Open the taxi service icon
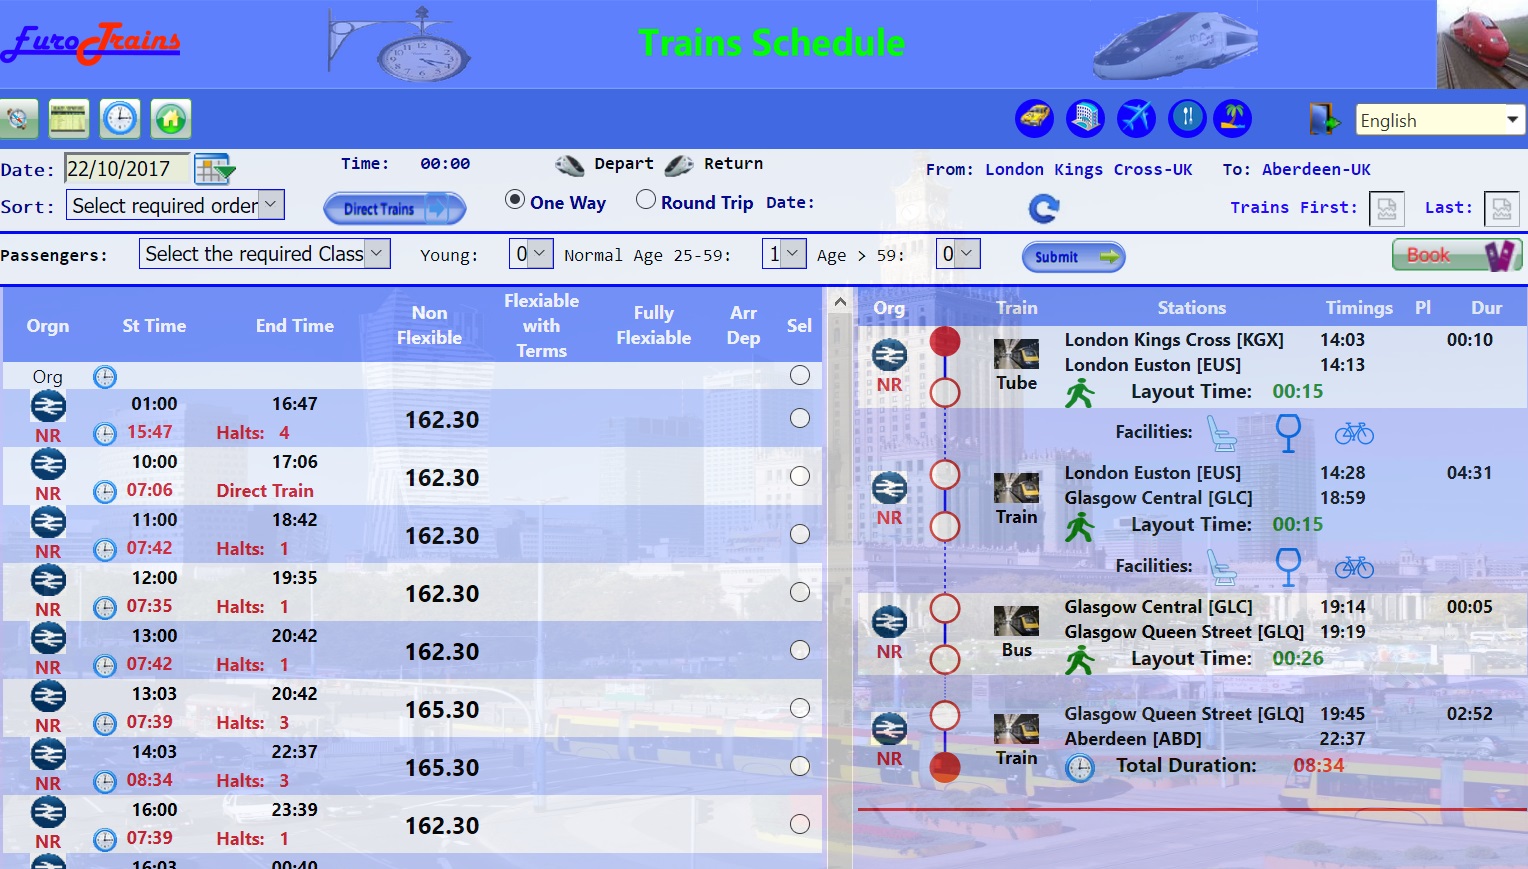 pyautogui.click(x=1035, y=118)
